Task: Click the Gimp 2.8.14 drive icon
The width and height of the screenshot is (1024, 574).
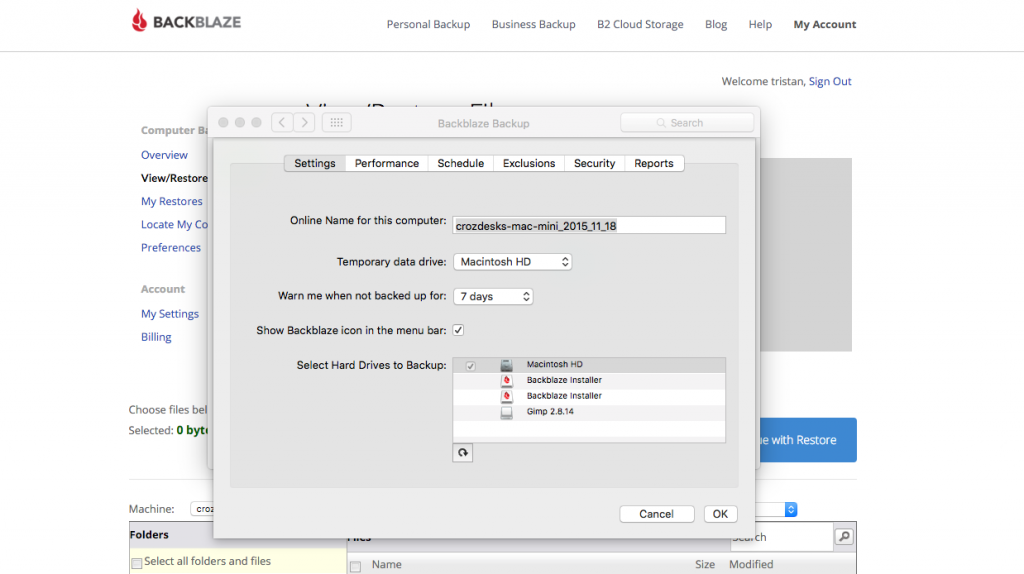Action: pyautogui.click(x=506, y=412)
